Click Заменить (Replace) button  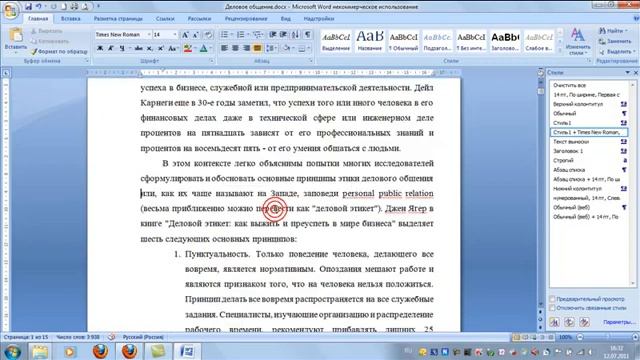click(x=615, y=41)
